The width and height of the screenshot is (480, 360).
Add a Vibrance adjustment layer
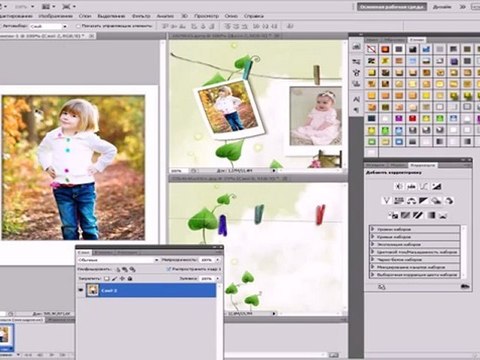[x=386, y=201]
